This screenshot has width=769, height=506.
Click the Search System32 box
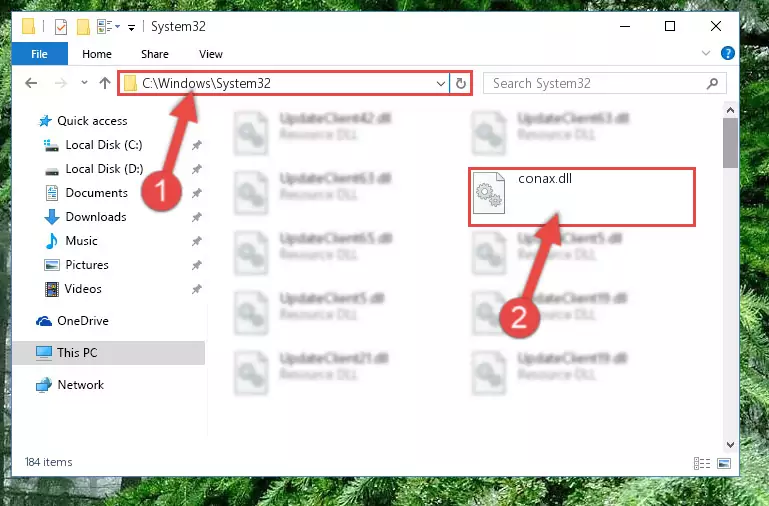604,83
